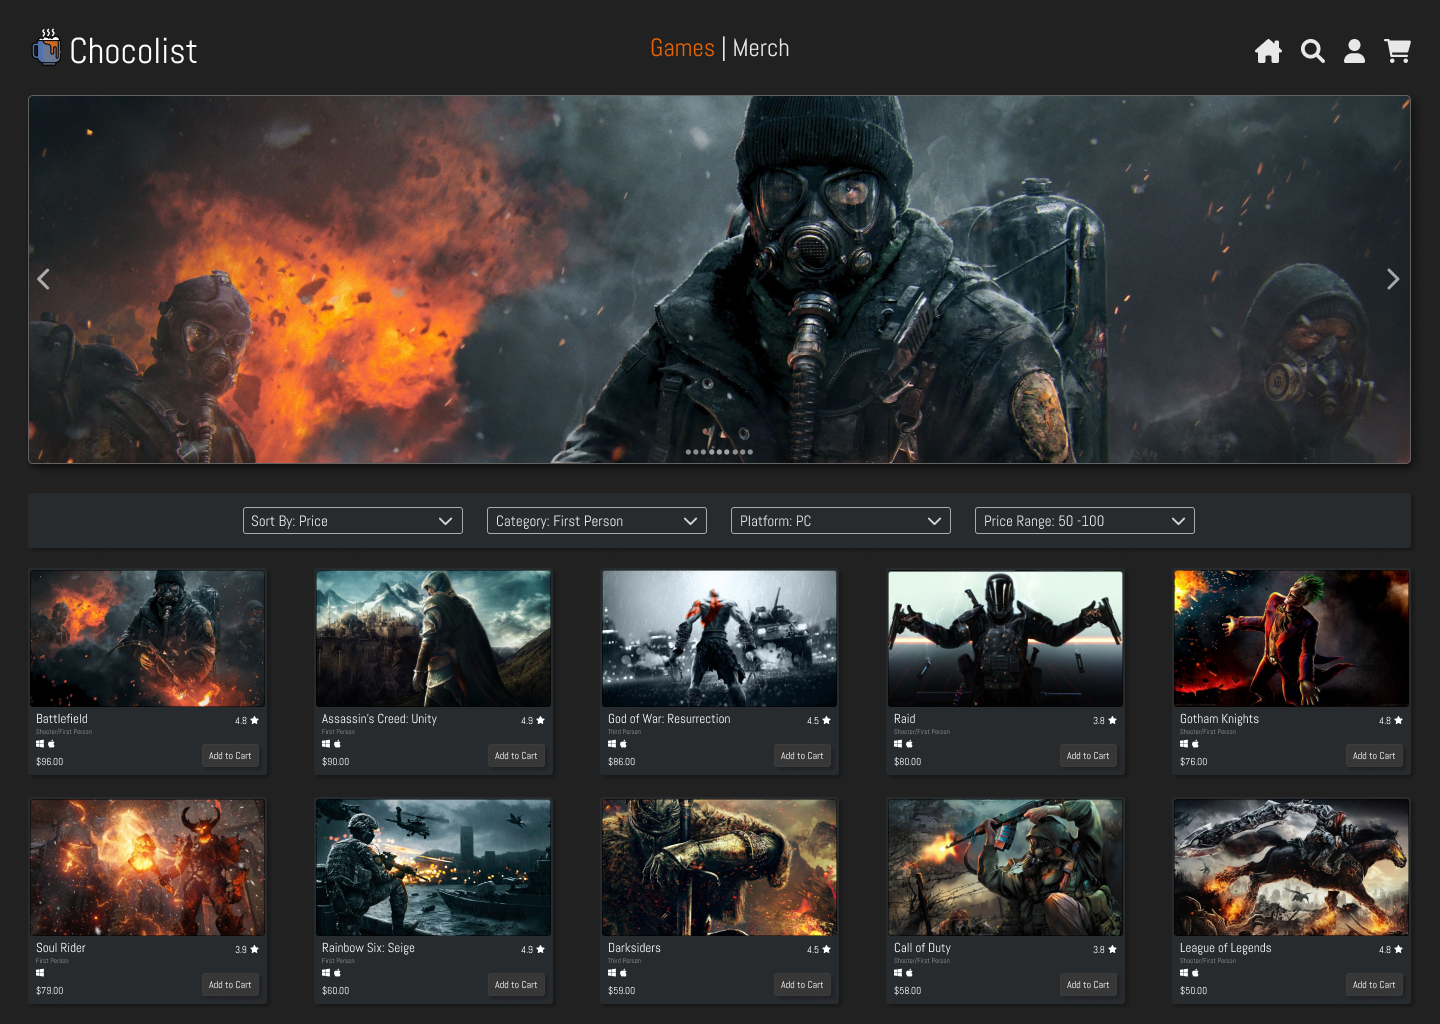The height and width of the screenshot is (1024, 1440).
Task: Click the Windows platform icon on Soul Rider
Action: 40,973
